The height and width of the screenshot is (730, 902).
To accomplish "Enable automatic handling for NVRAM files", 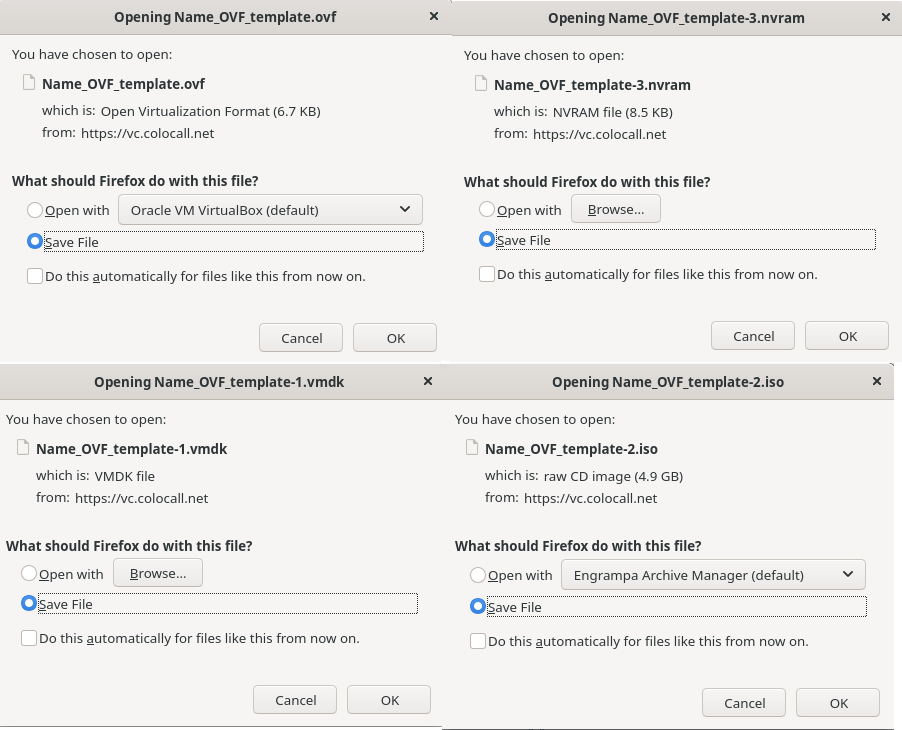I will 487,273.
